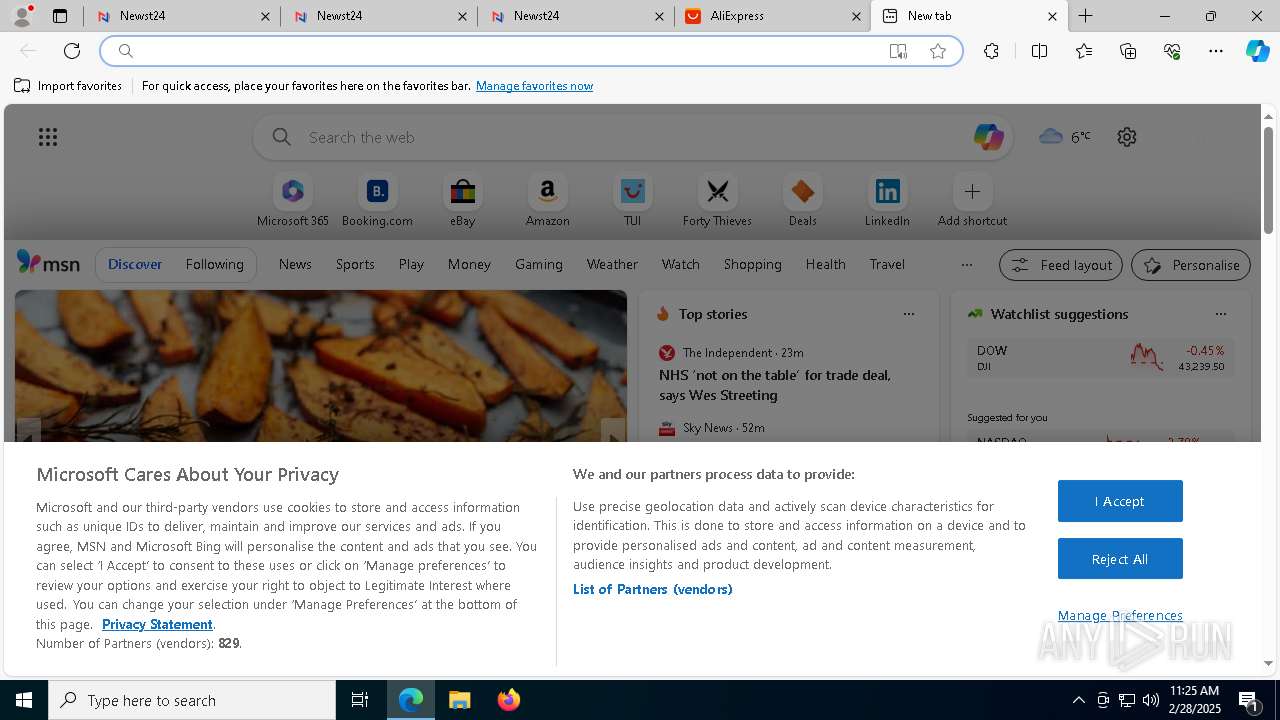Add this page to favorites star
Screen dimensions: 1280x720
tap(938, 51)
